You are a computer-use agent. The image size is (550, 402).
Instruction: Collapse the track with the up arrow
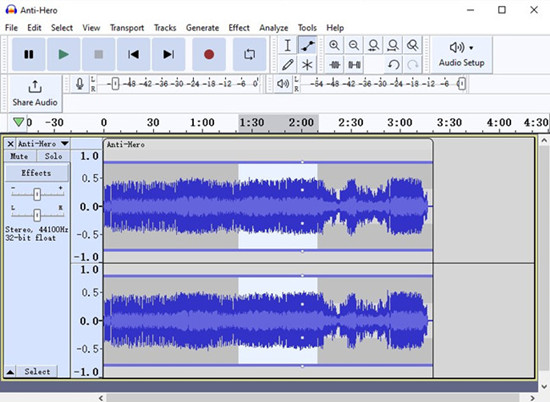[x=11, y=372]
